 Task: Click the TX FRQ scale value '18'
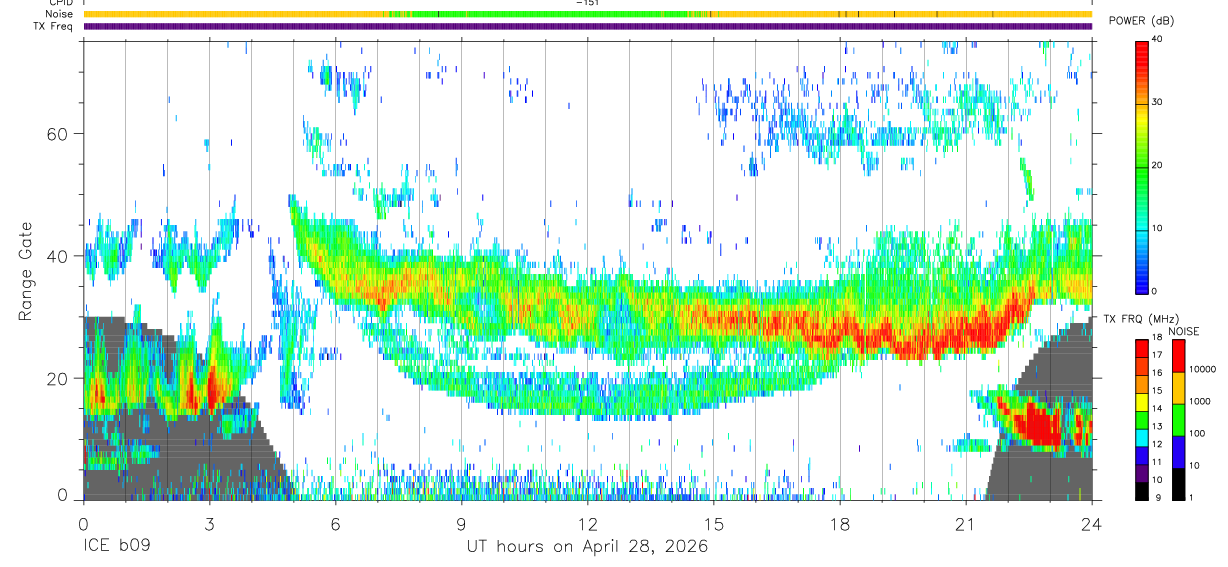click(x=1158, y=340)
